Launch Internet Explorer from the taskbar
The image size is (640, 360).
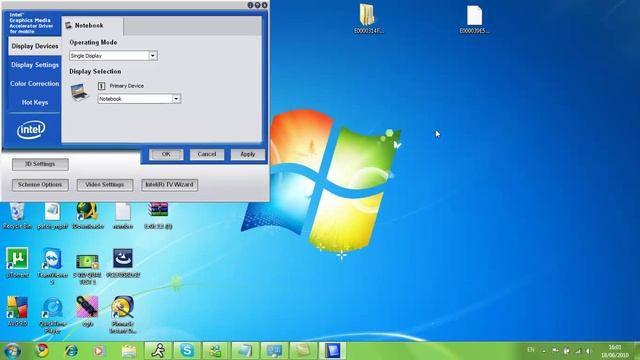click(x=71, y=351)
